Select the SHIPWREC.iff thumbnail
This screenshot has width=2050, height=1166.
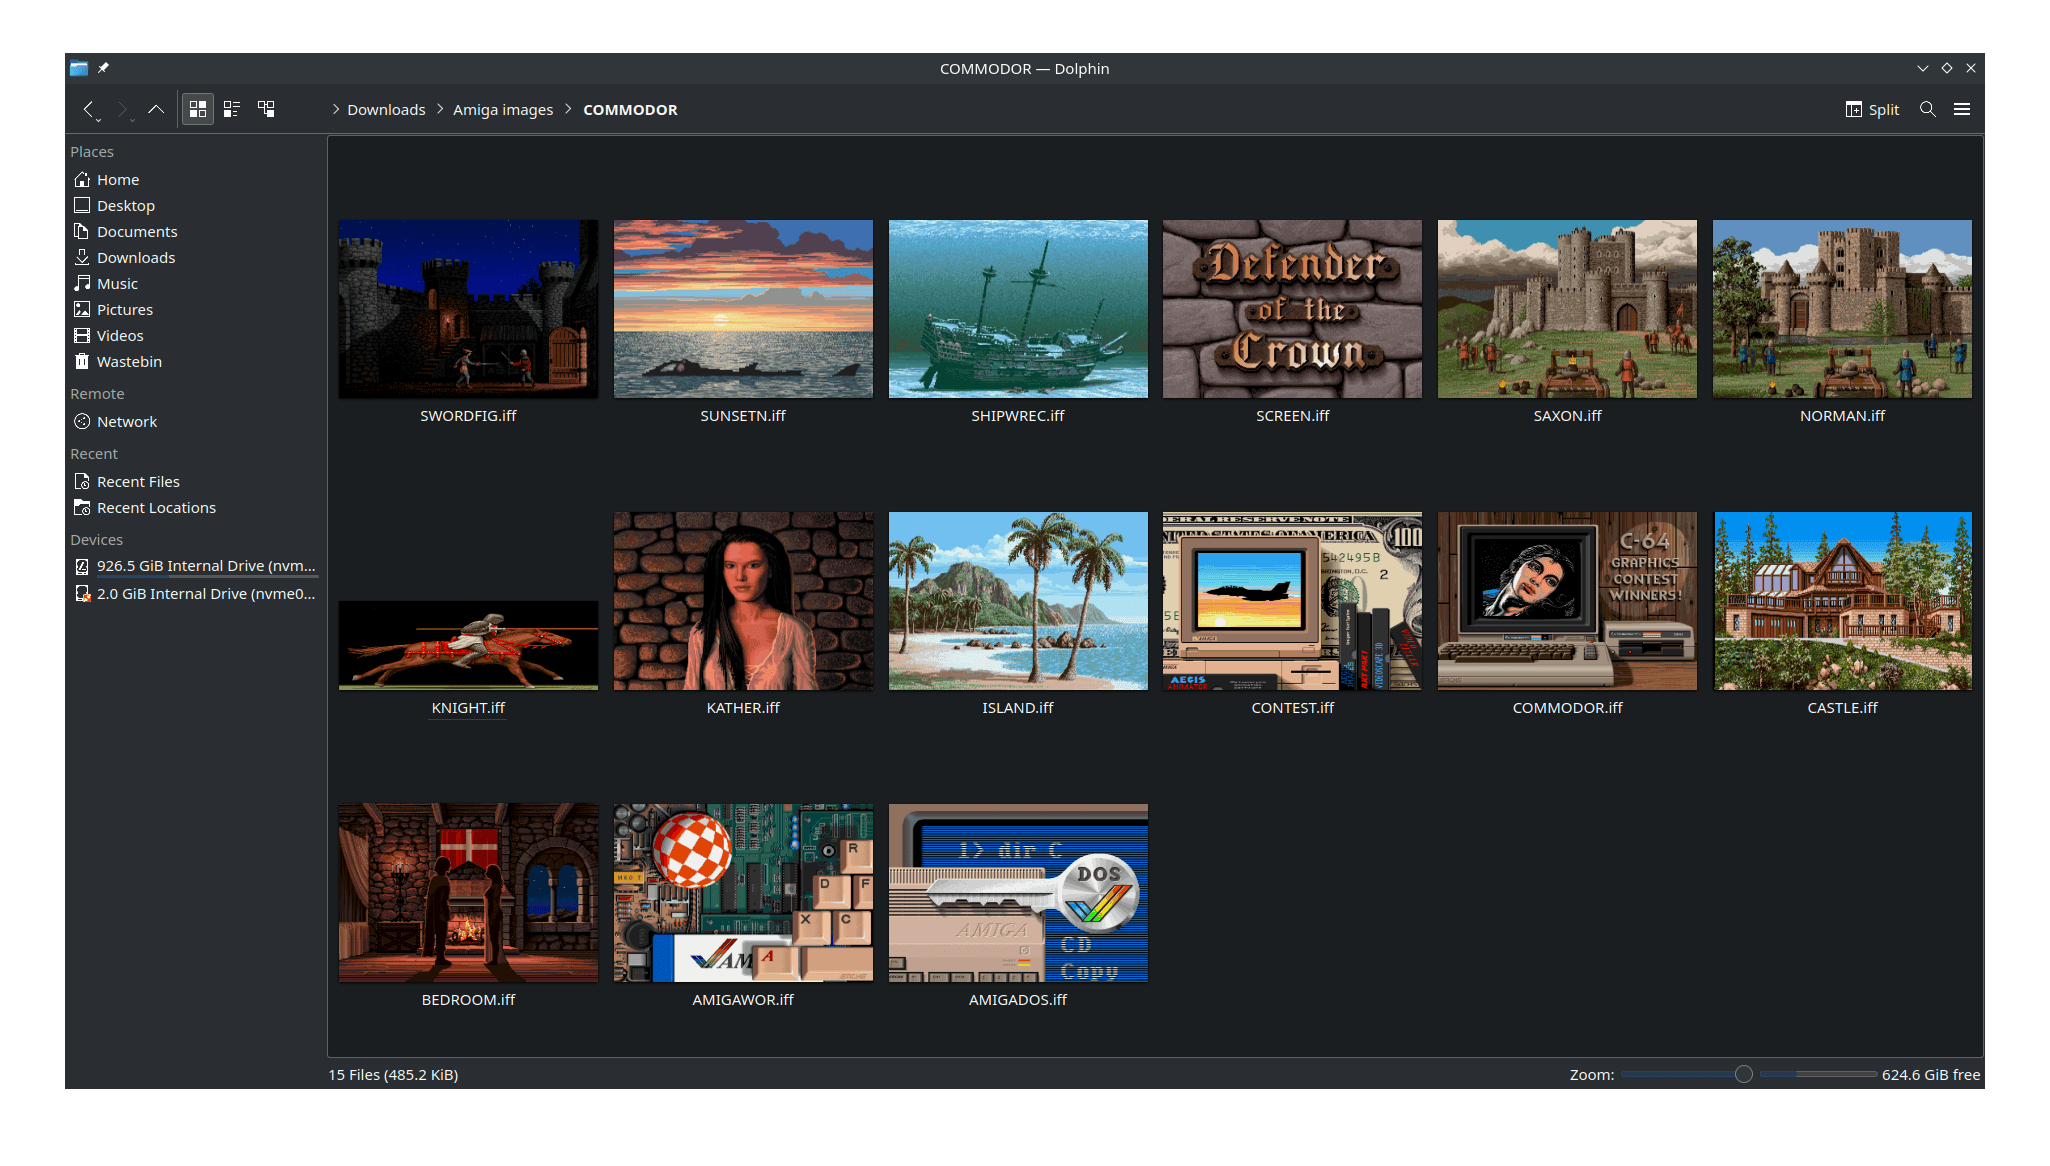coord(1018,309)
